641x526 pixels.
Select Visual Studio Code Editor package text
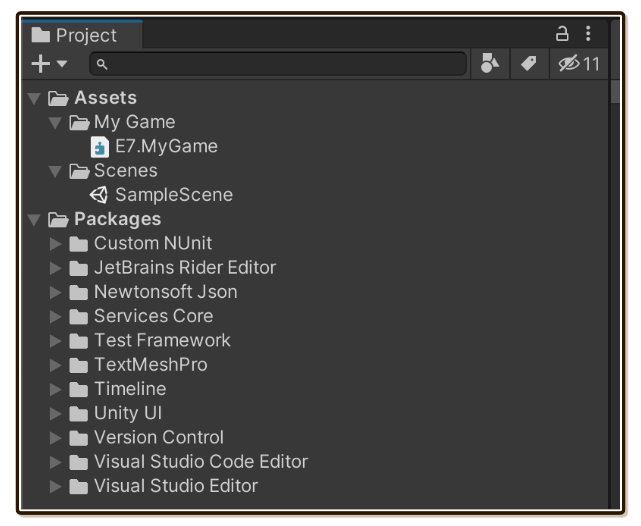coord(201,461)
